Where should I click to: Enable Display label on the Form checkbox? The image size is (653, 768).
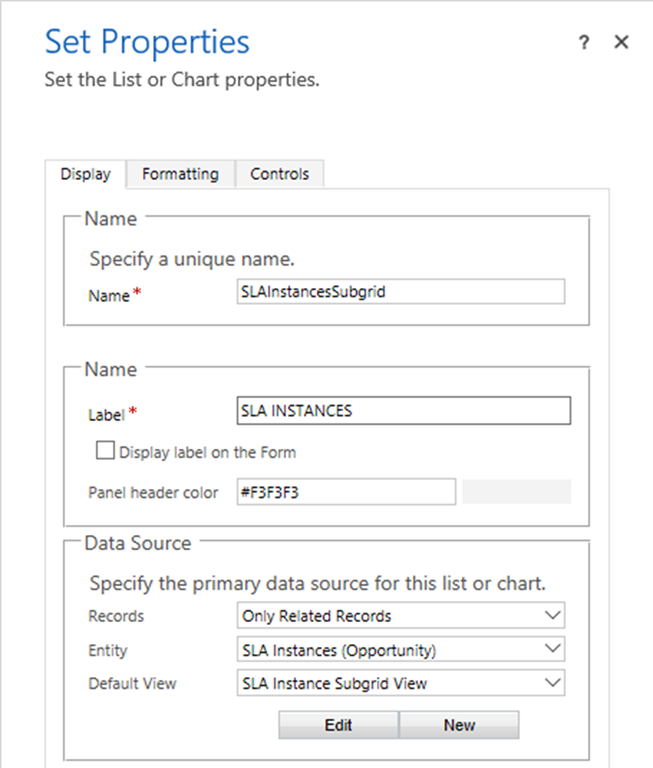click(105, 452)
